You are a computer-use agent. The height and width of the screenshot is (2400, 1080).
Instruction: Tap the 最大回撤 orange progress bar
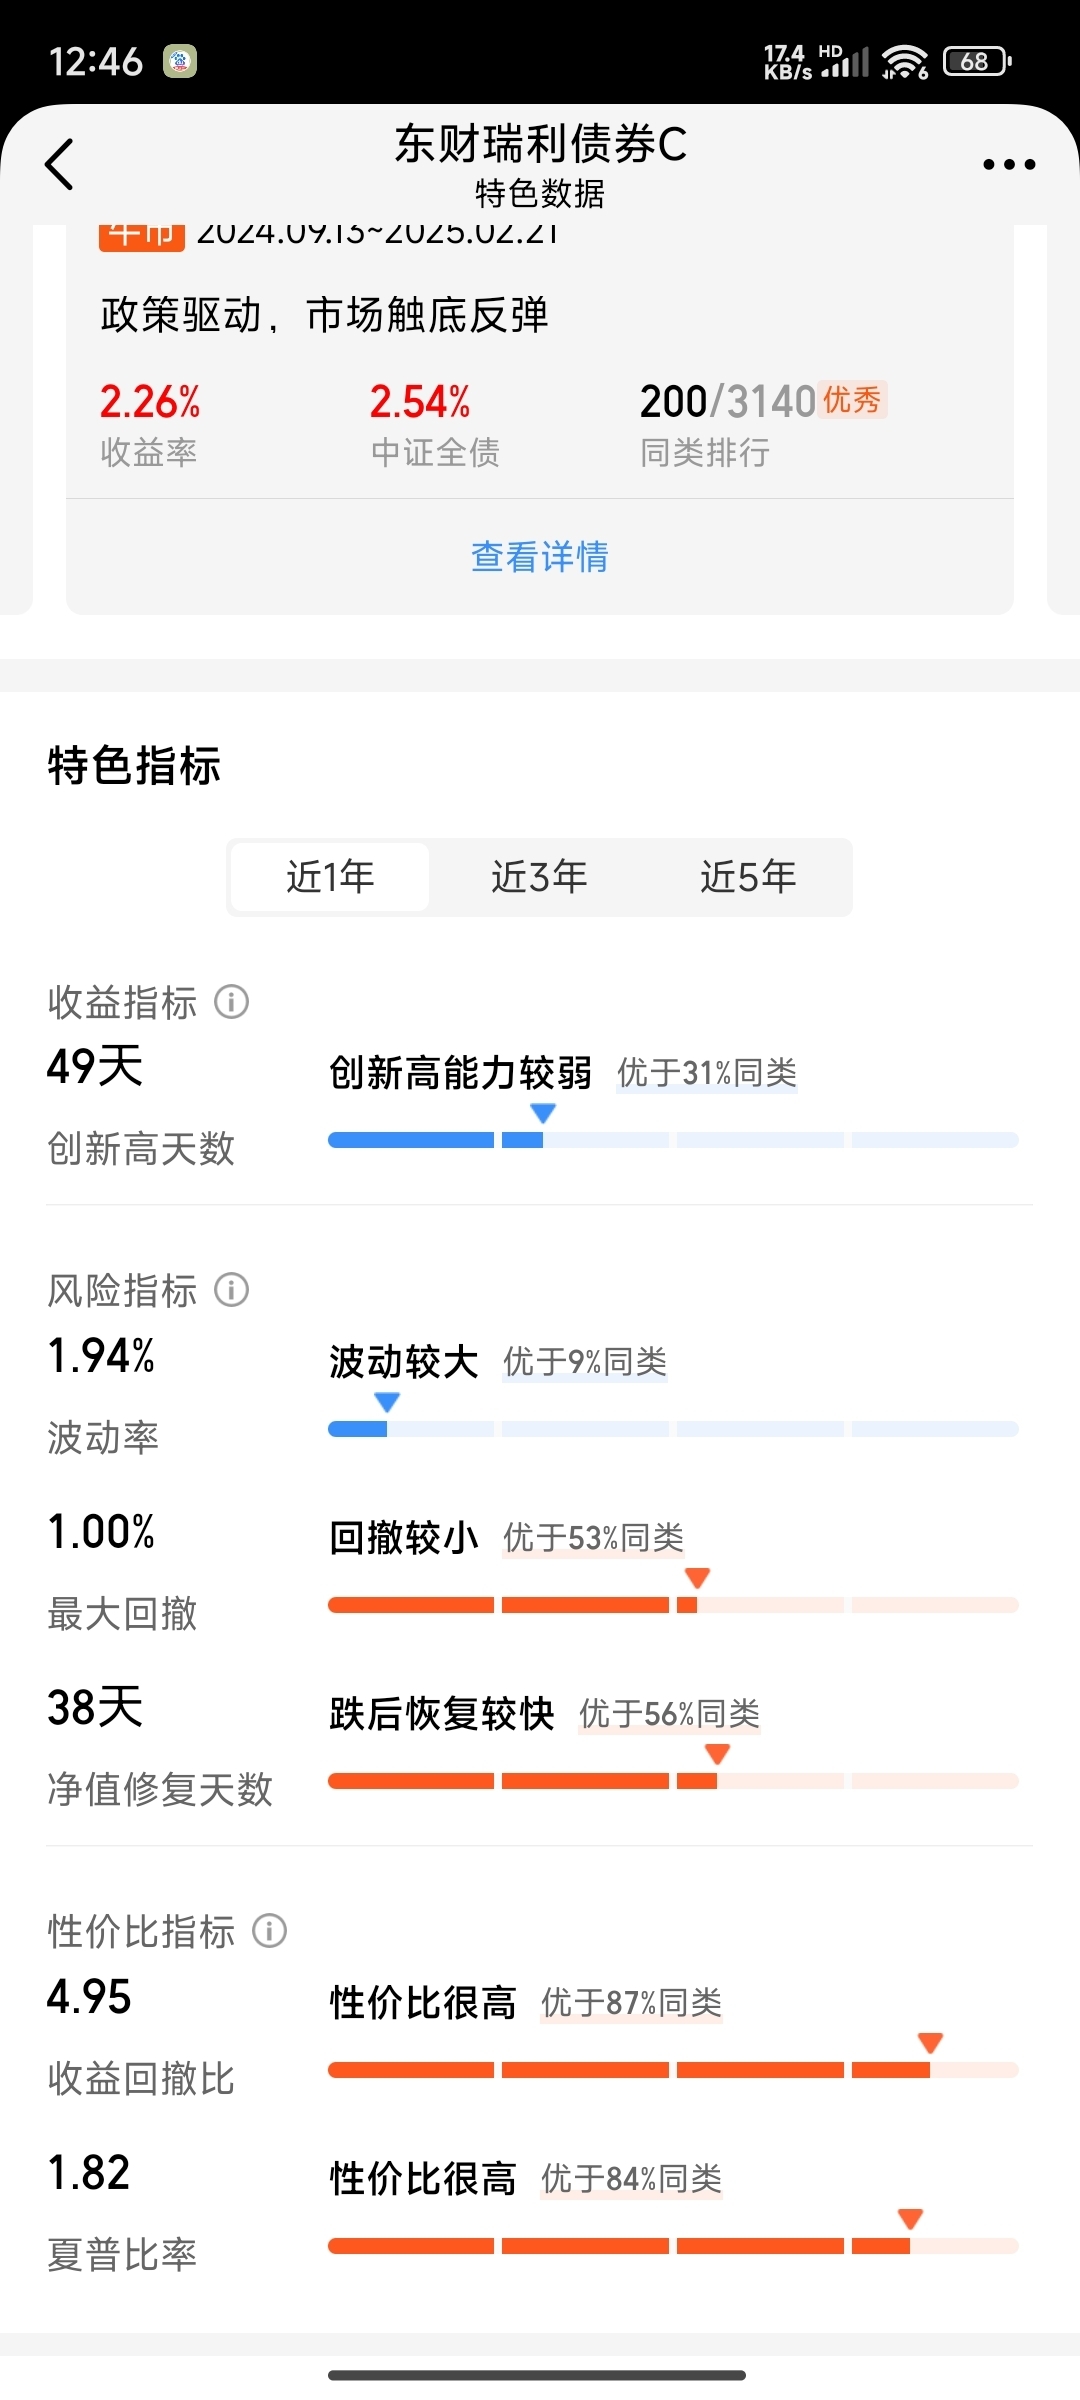click(x=673, y=1605)
